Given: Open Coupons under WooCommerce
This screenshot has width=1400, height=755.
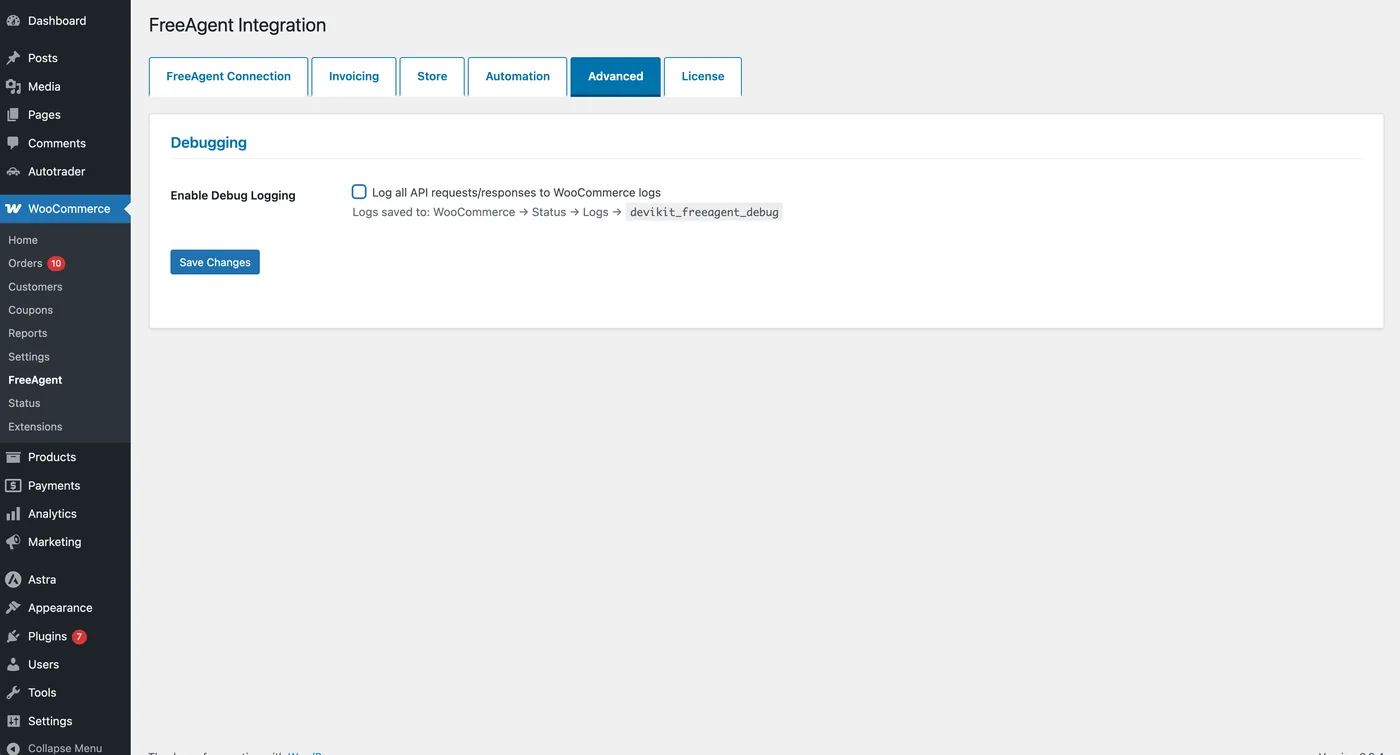Looking at the screenshot, I should [30, 310].
